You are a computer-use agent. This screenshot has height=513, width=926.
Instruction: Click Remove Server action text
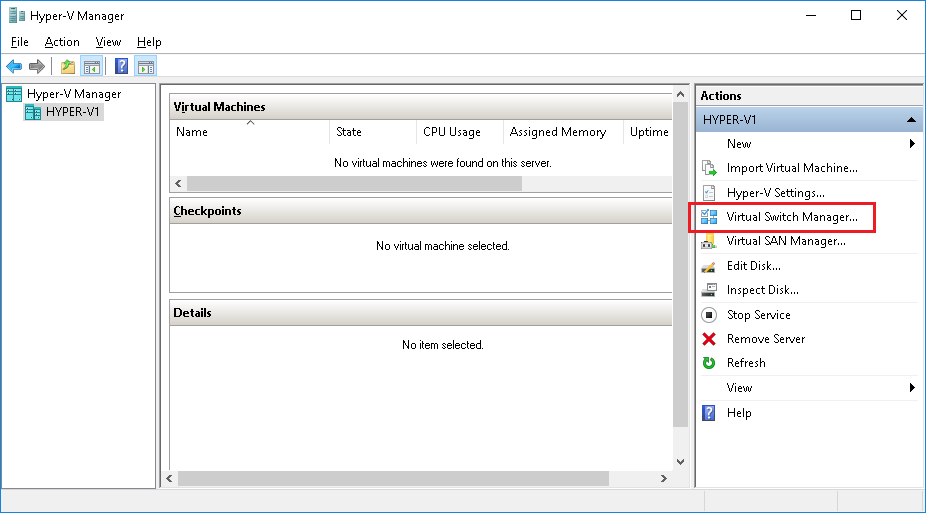766,339
